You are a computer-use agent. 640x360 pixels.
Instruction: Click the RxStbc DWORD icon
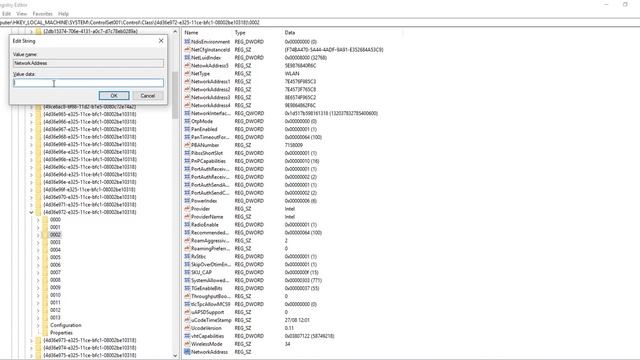pos(187,256)
